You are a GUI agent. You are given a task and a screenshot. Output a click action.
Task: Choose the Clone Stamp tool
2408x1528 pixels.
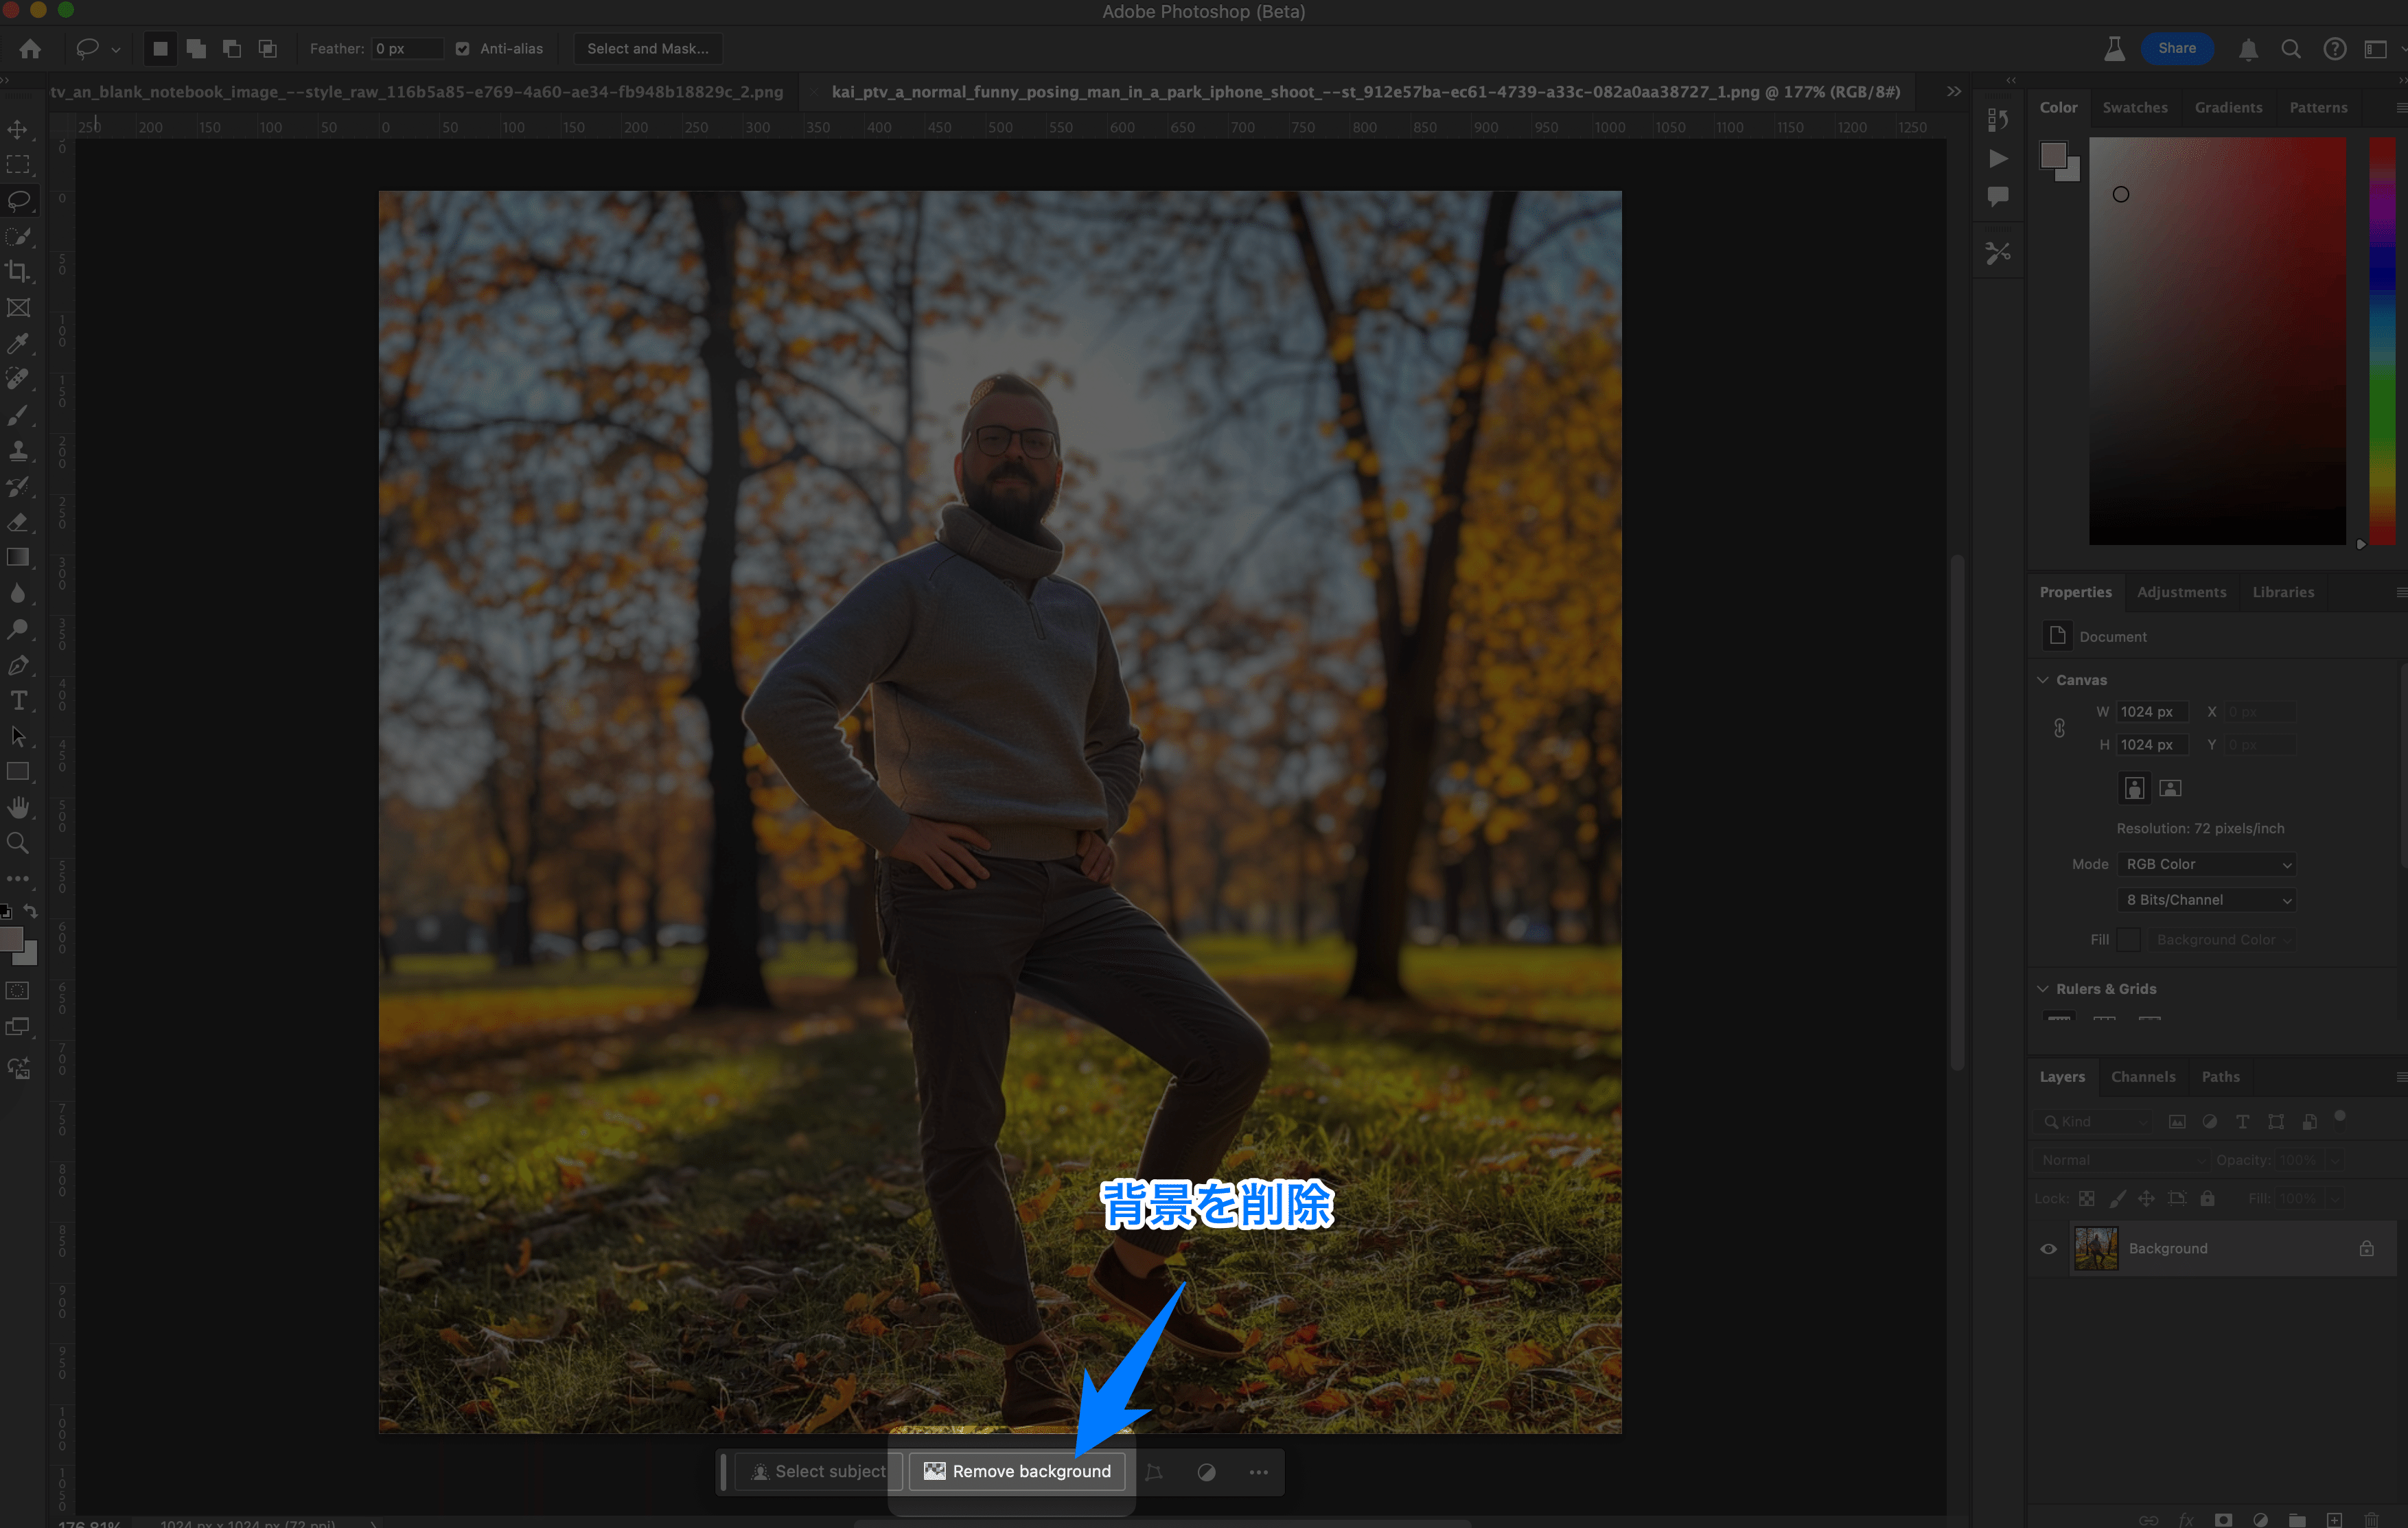point(18,450)
